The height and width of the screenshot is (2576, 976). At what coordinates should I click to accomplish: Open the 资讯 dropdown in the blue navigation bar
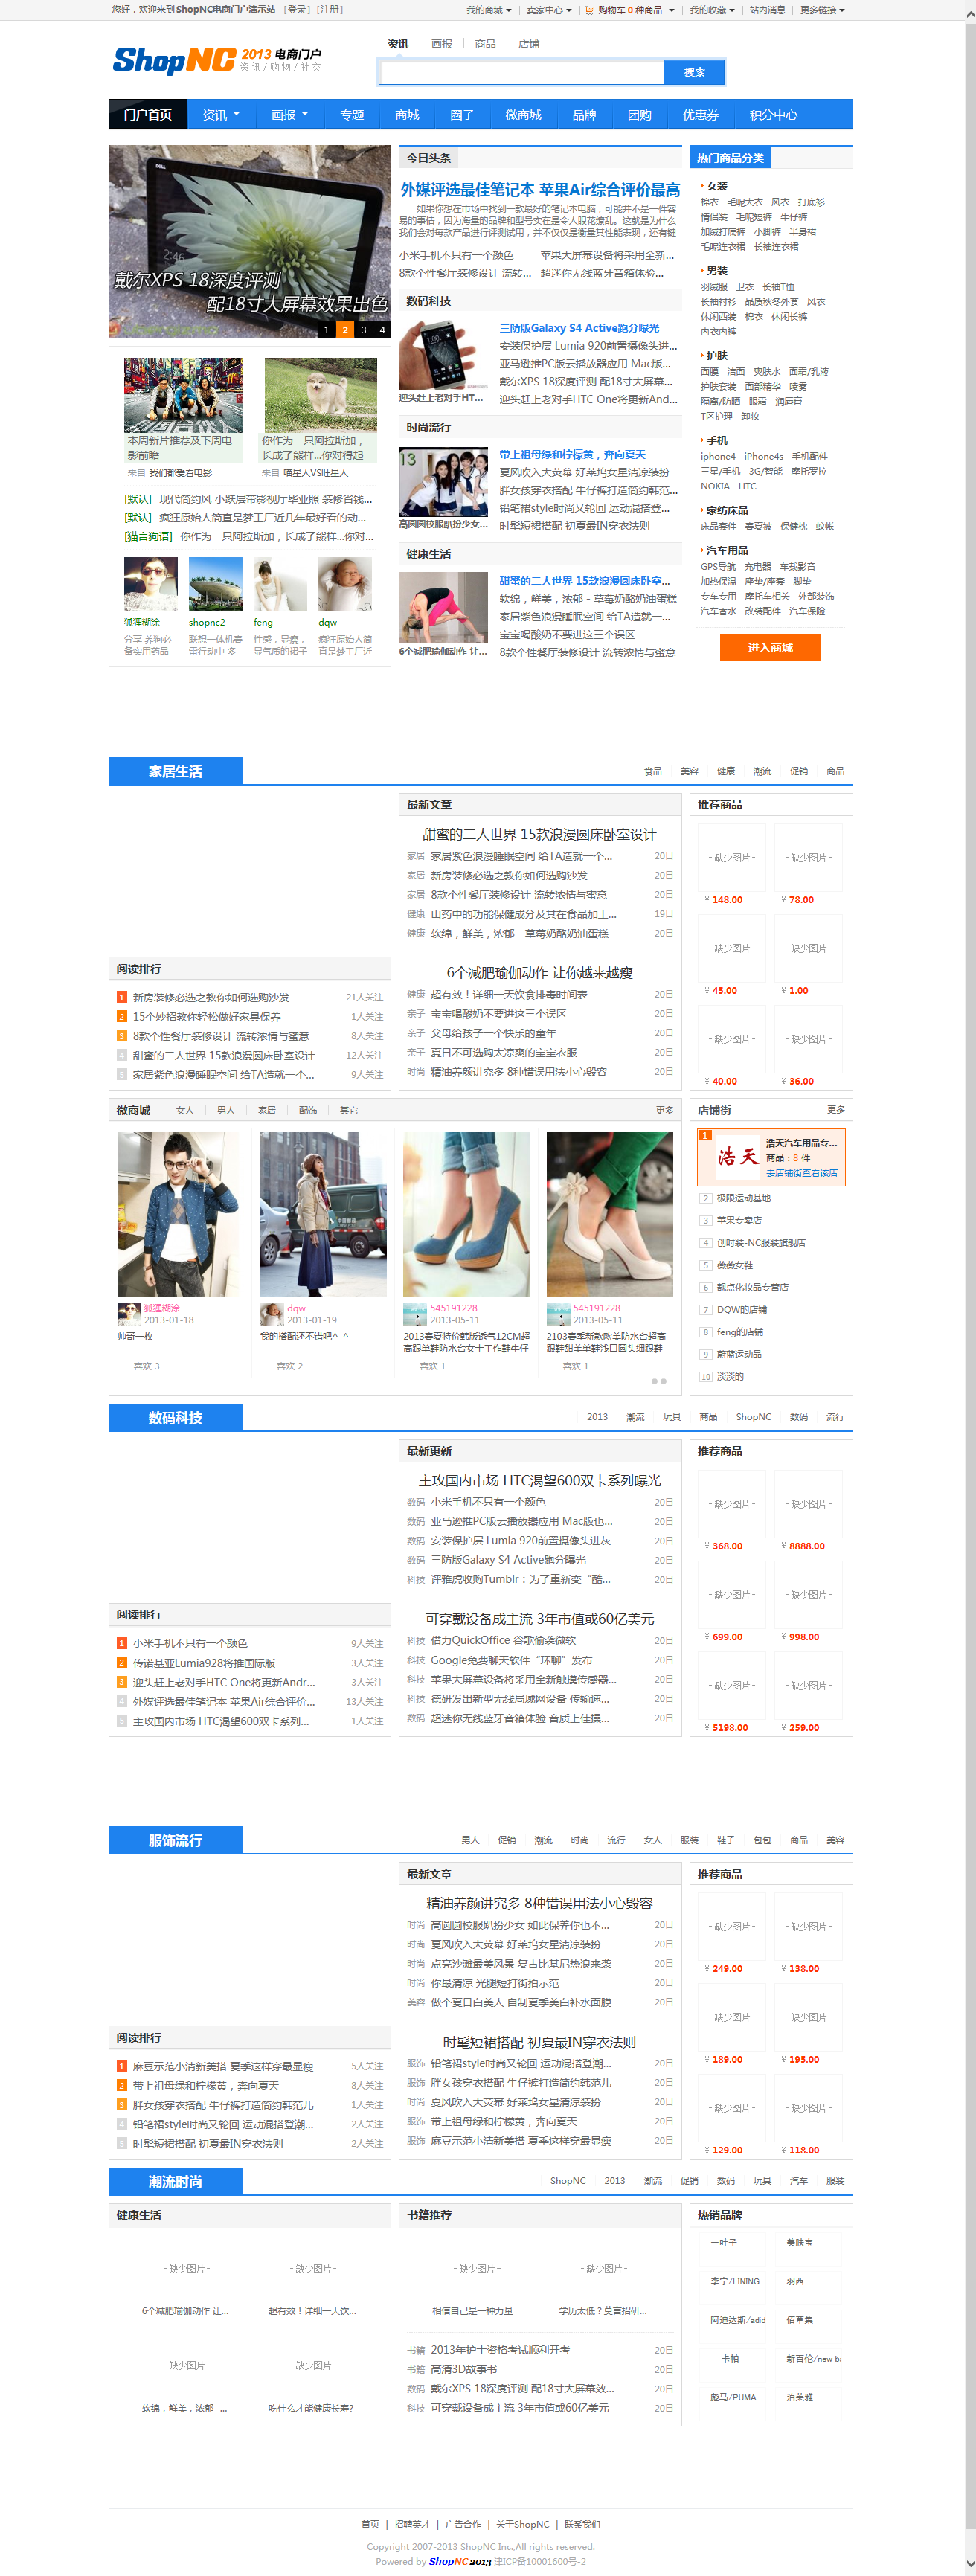click(221, 115)
